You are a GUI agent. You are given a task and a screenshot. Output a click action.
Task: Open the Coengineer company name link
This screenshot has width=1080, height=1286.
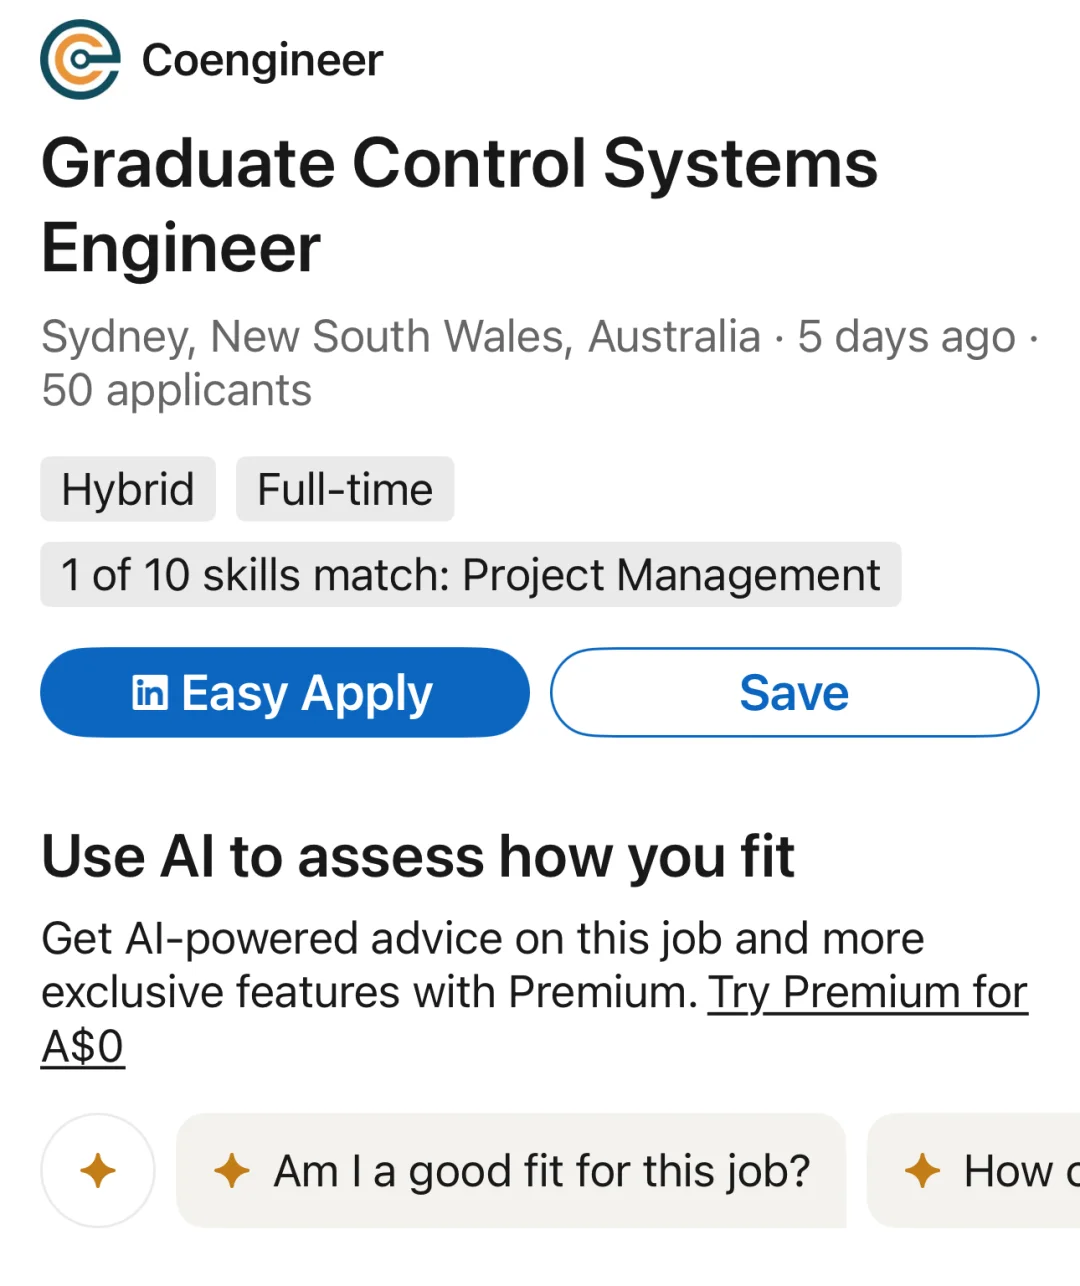tap(262, 60)
